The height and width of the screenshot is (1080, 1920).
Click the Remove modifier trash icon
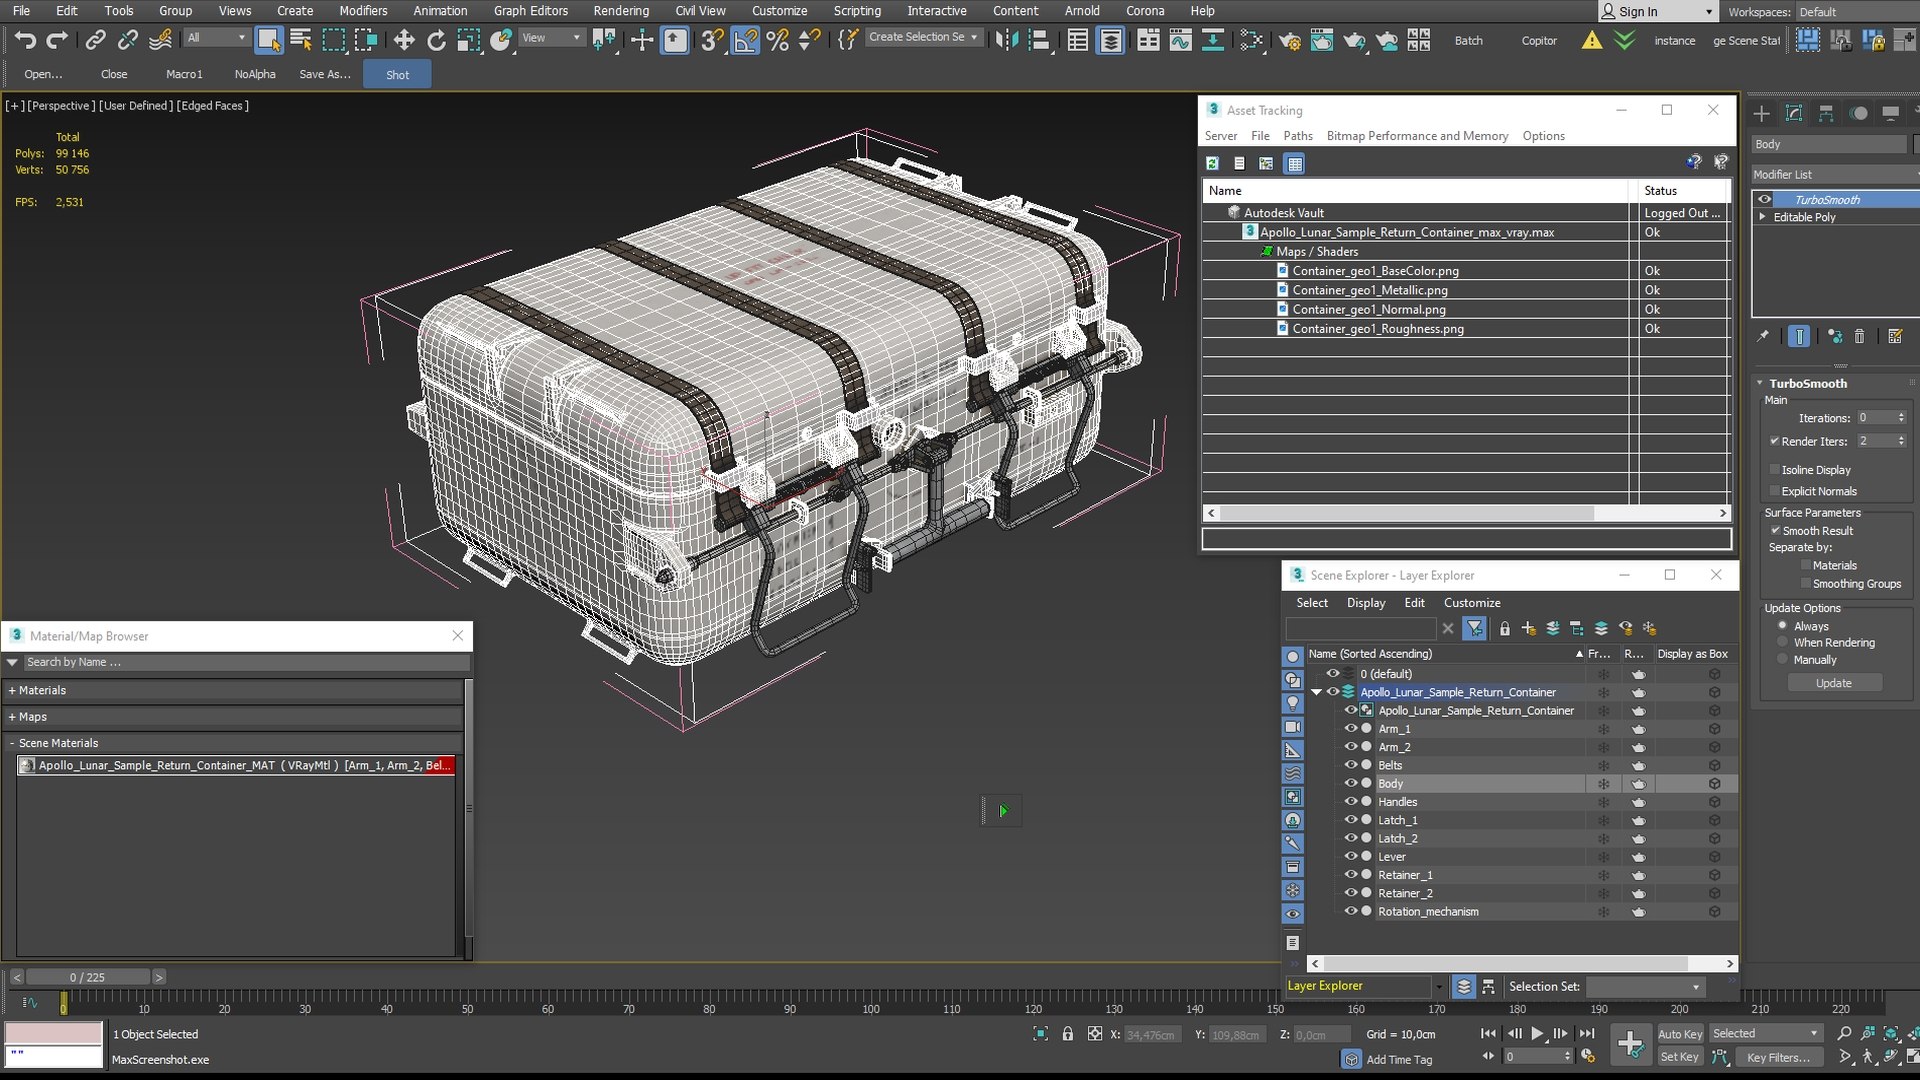tap(1860, 336)
